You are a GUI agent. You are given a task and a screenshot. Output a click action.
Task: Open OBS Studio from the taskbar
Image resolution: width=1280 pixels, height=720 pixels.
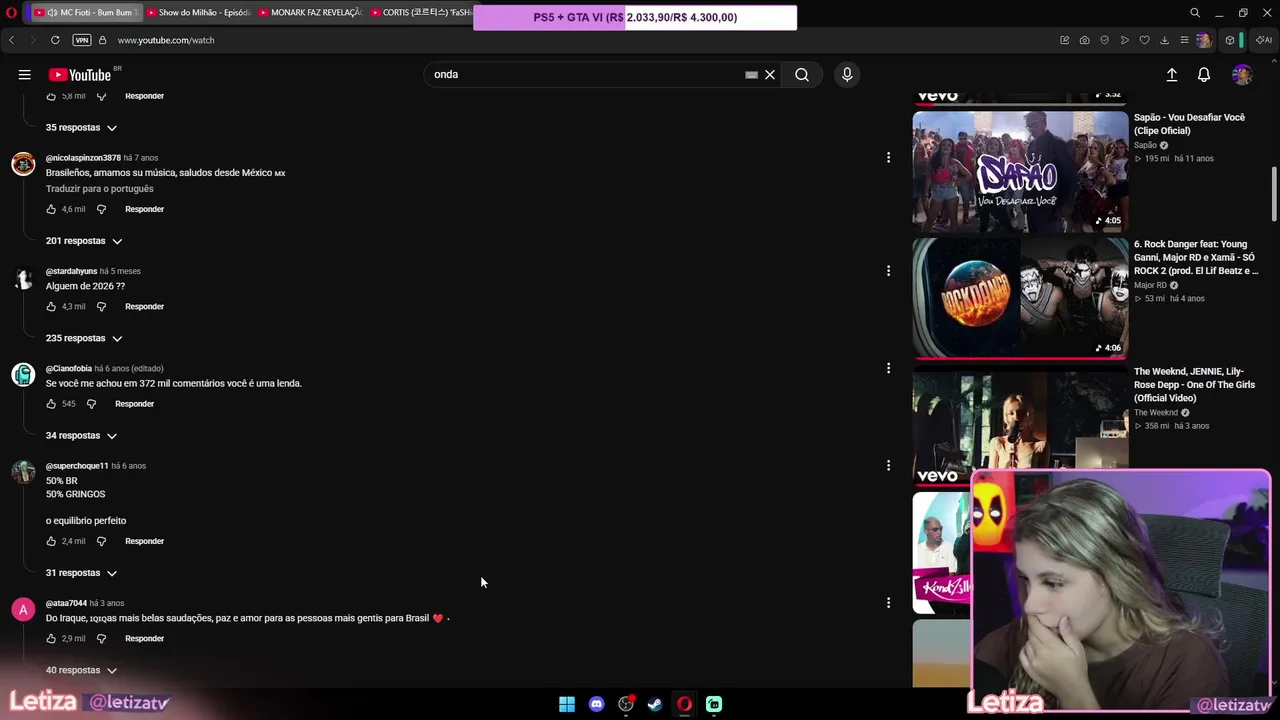(x=626, y=704)
